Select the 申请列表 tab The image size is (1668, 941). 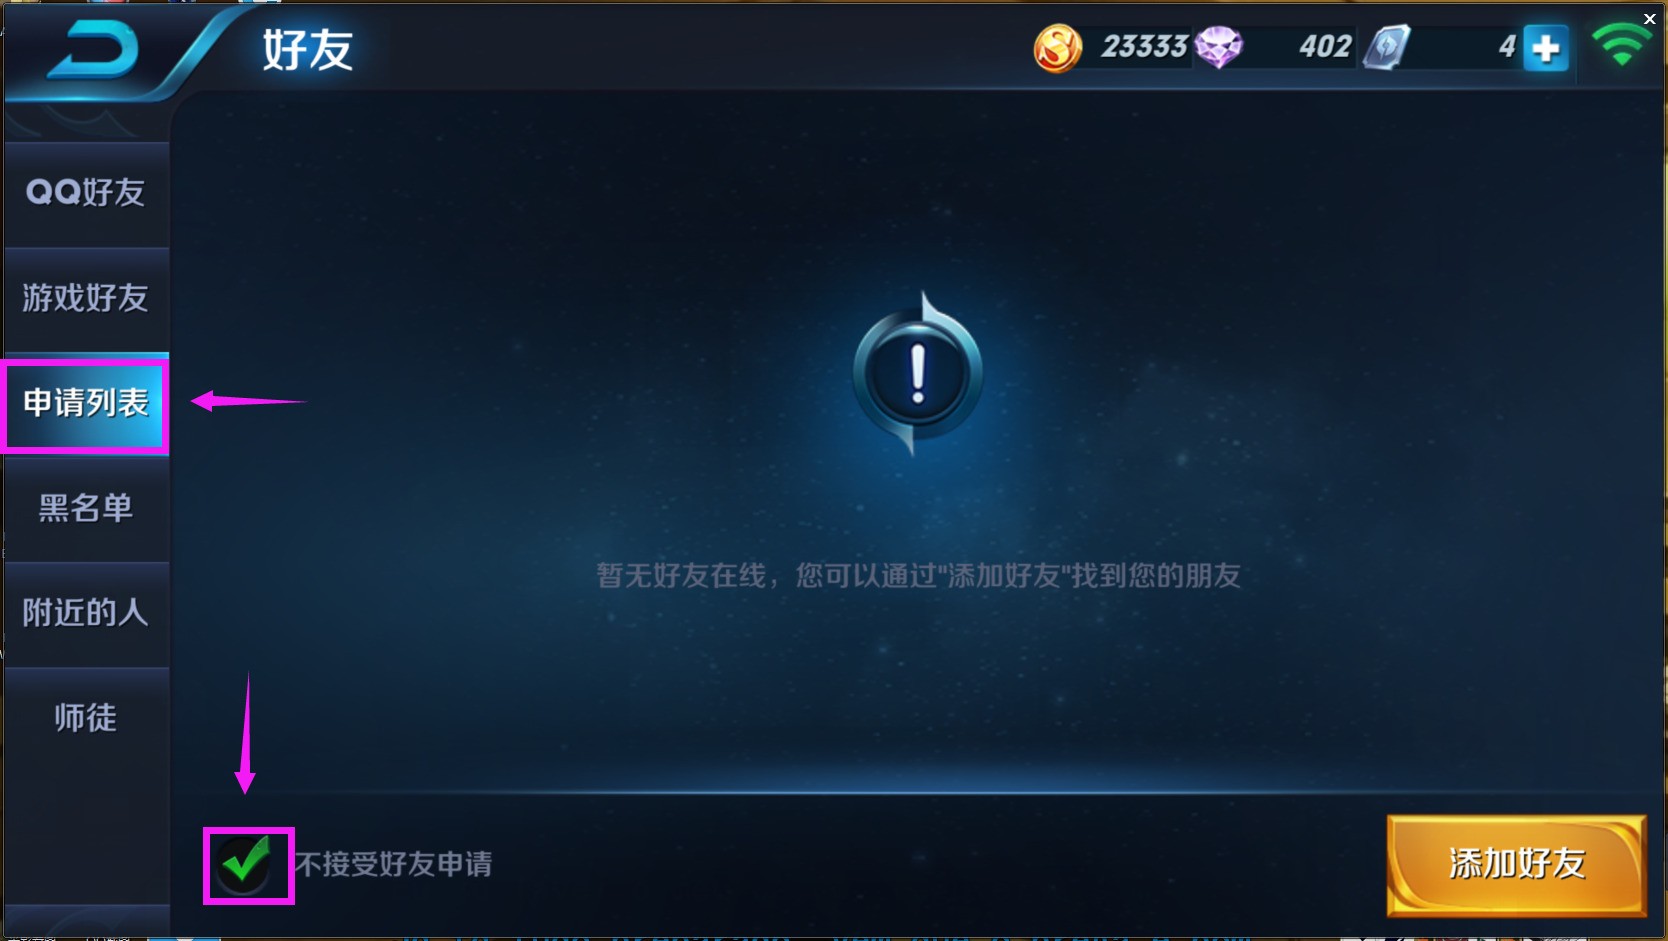(86, 403)
